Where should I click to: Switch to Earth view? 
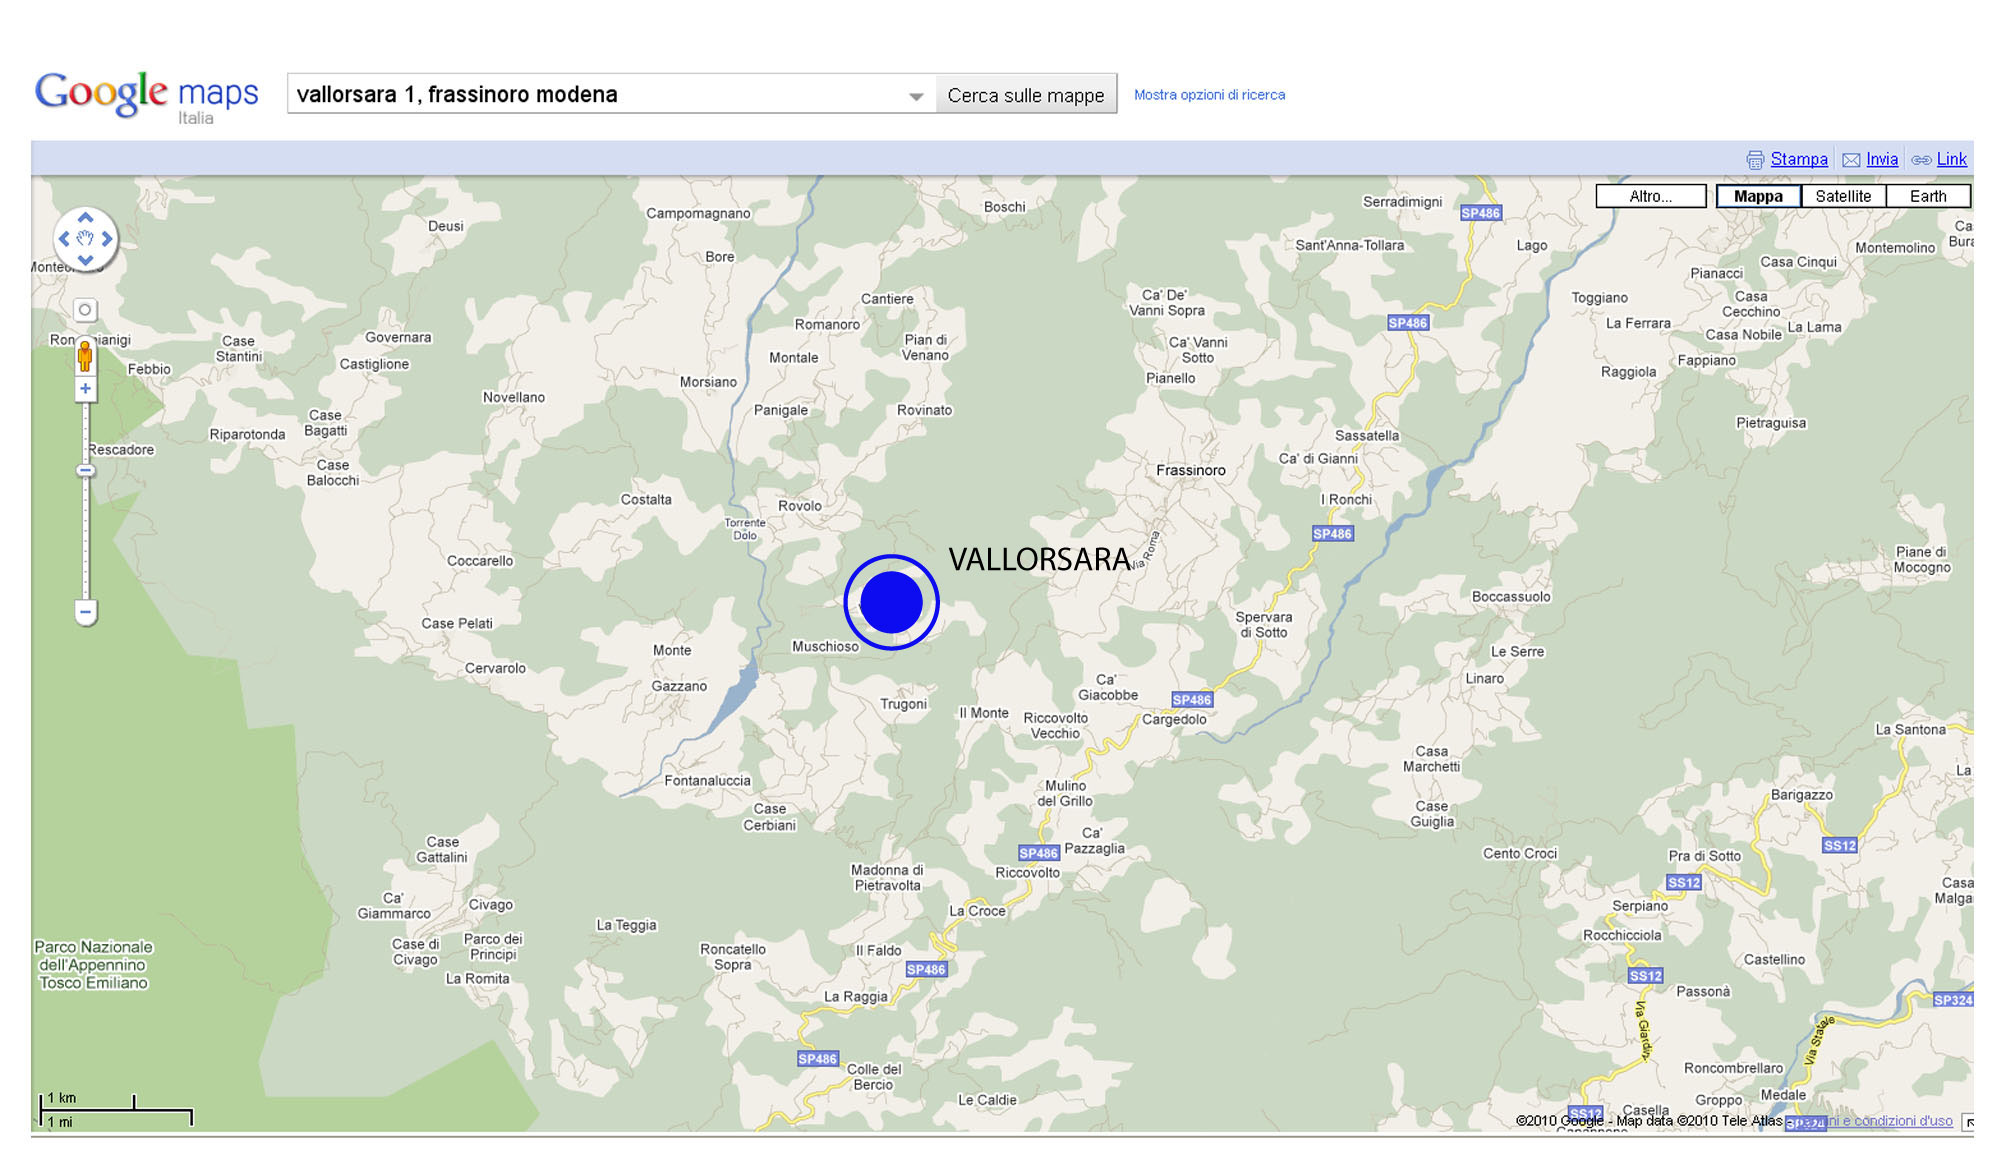click(x=1928, y=196)
